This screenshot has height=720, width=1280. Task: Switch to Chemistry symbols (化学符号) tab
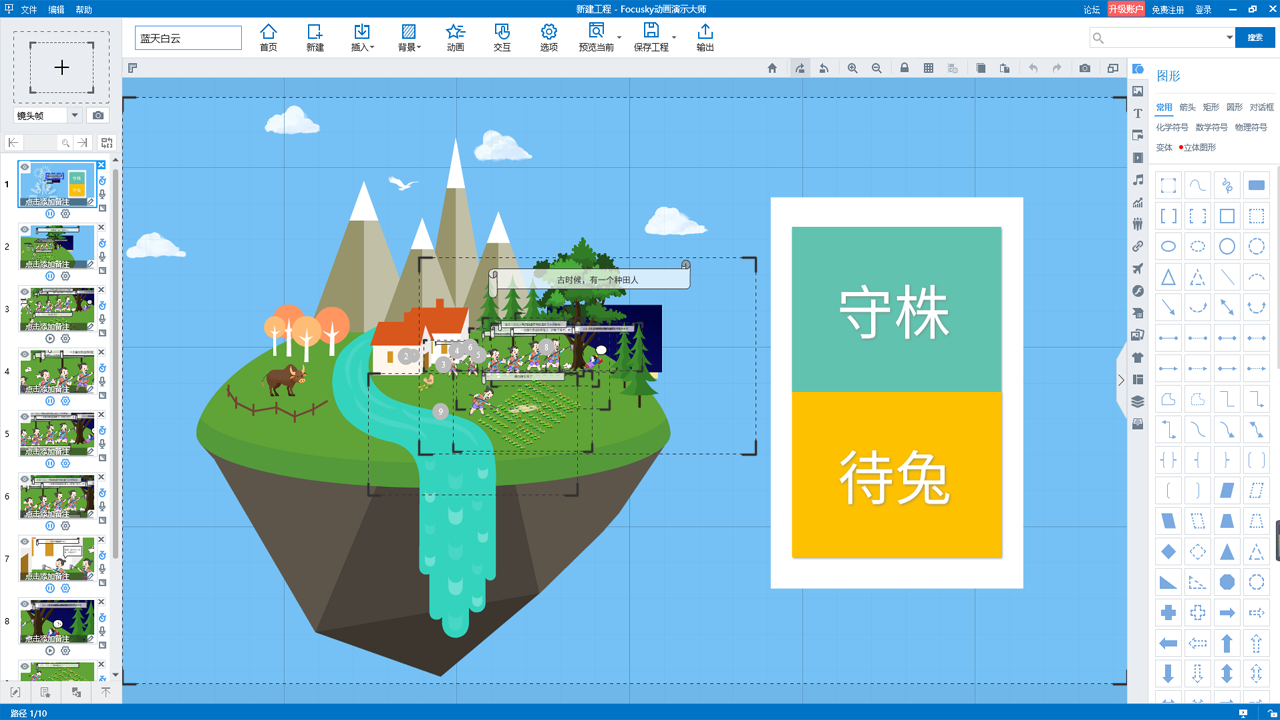point(1172,127)
